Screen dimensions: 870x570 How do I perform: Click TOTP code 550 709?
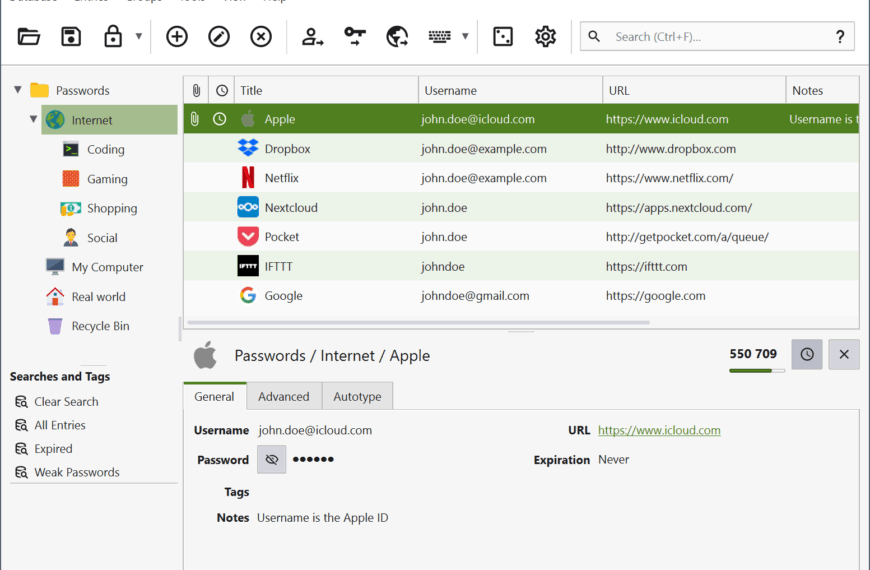point(753,354)
